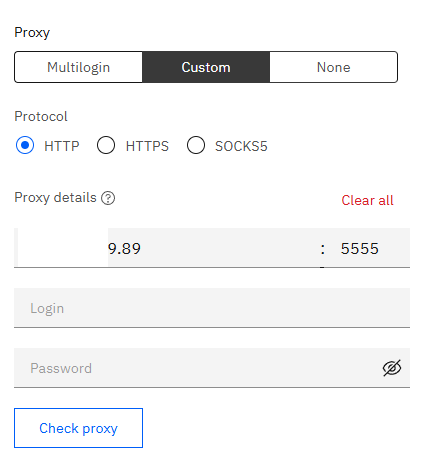
Task: Click the HTTP text label
Action: pyautogui.click(x=62, y=146)
